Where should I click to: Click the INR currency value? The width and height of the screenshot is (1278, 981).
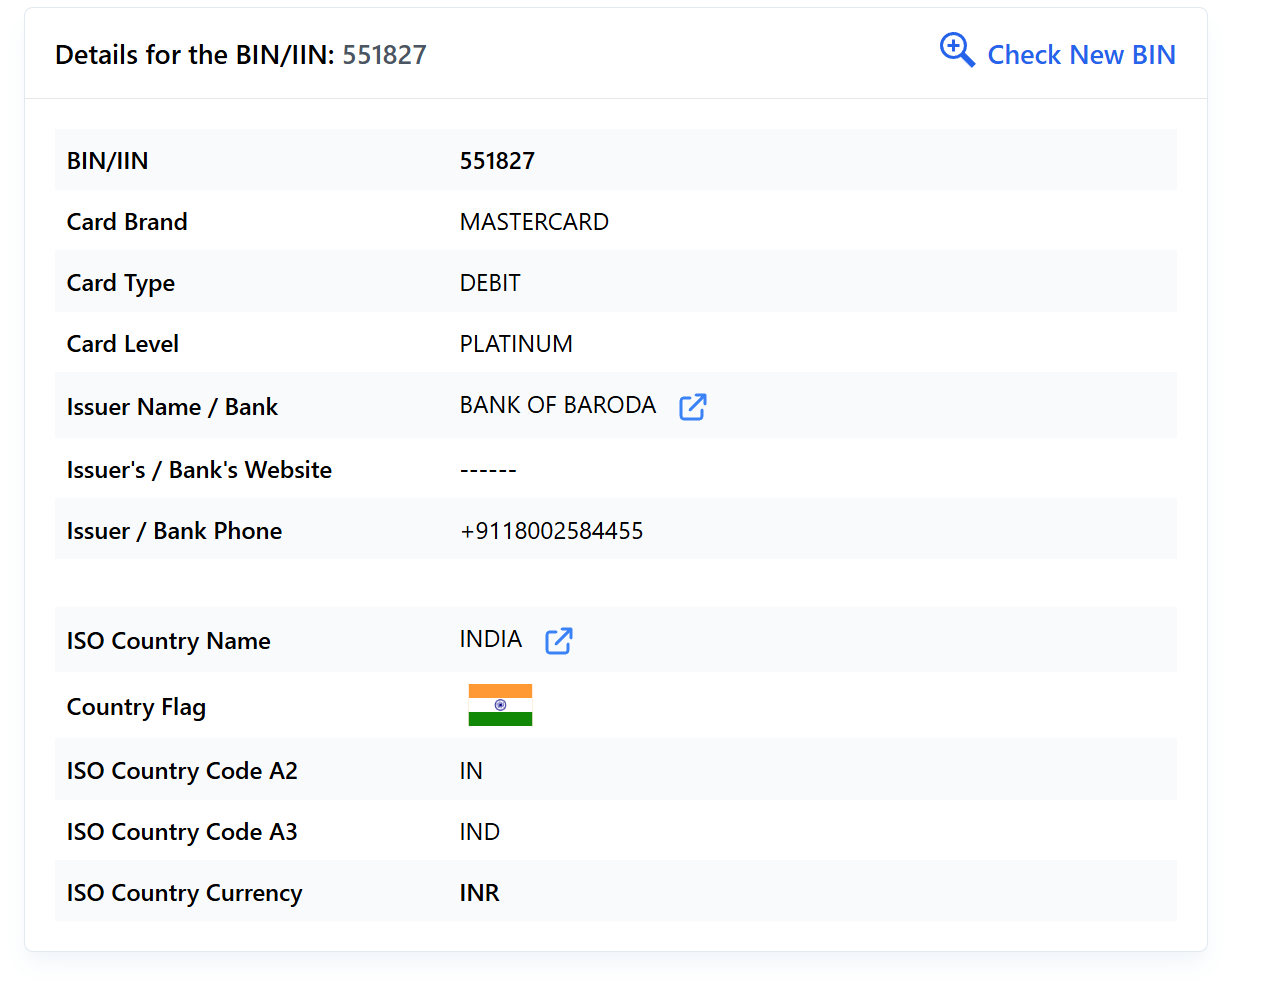[479, 893]
